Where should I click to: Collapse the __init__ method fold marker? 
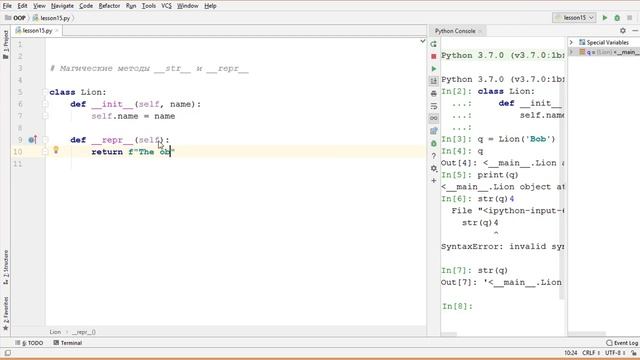pyautogui.click(x=45, y=104)
